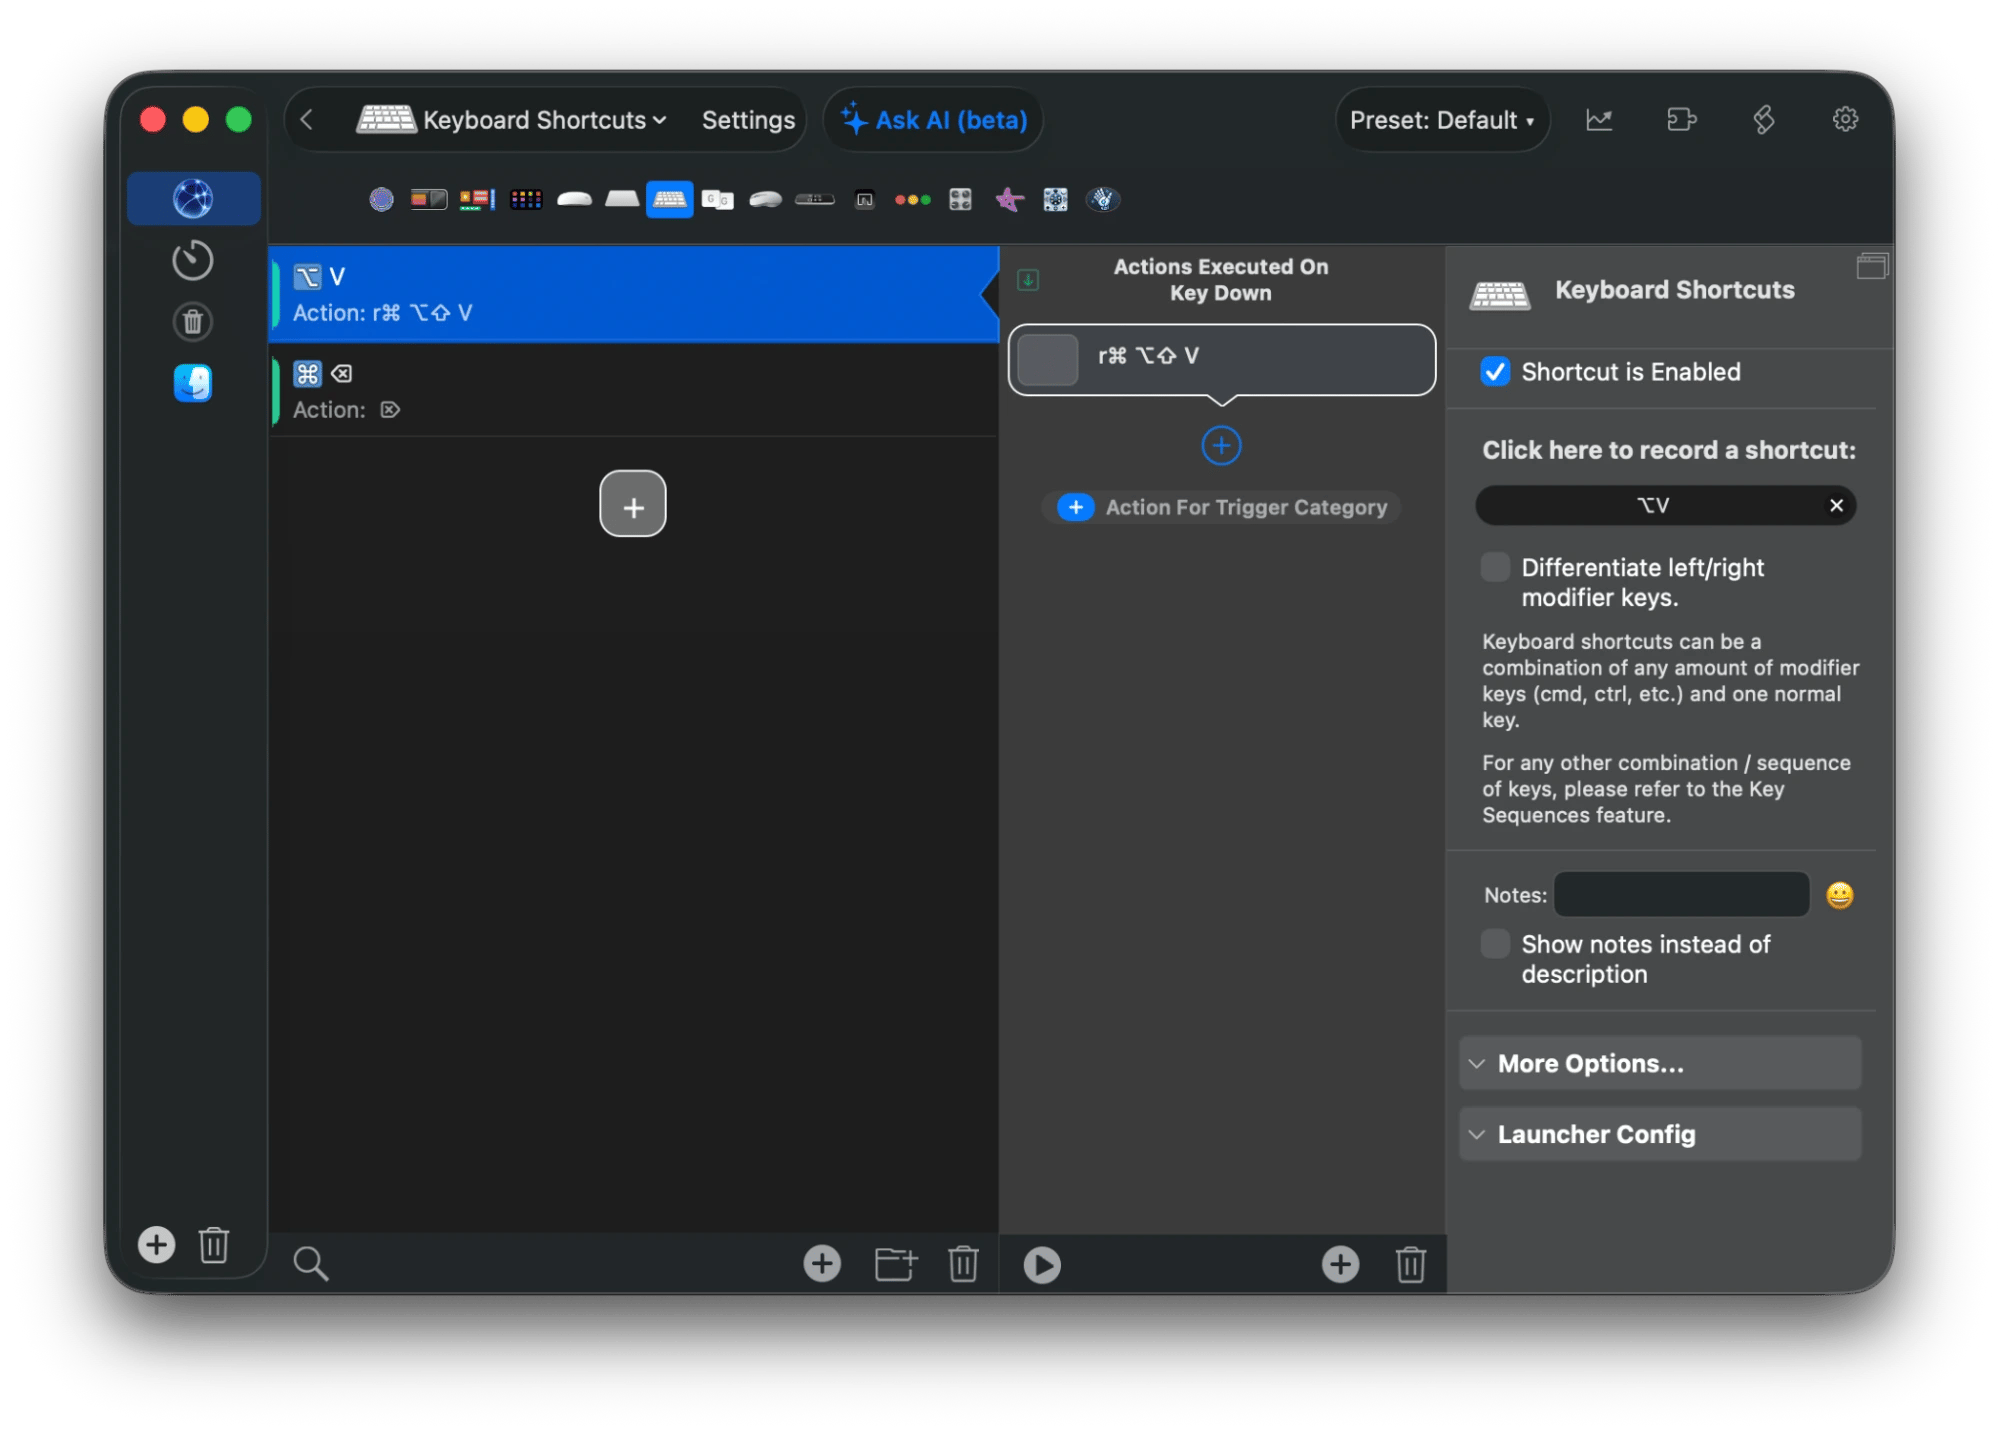Remove selected app with sidebar trash icon

(214, 1244)
